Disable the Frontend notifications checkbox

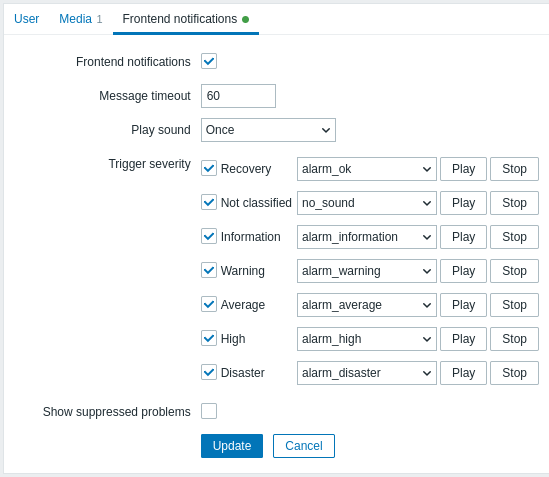[x=209, y=61]
